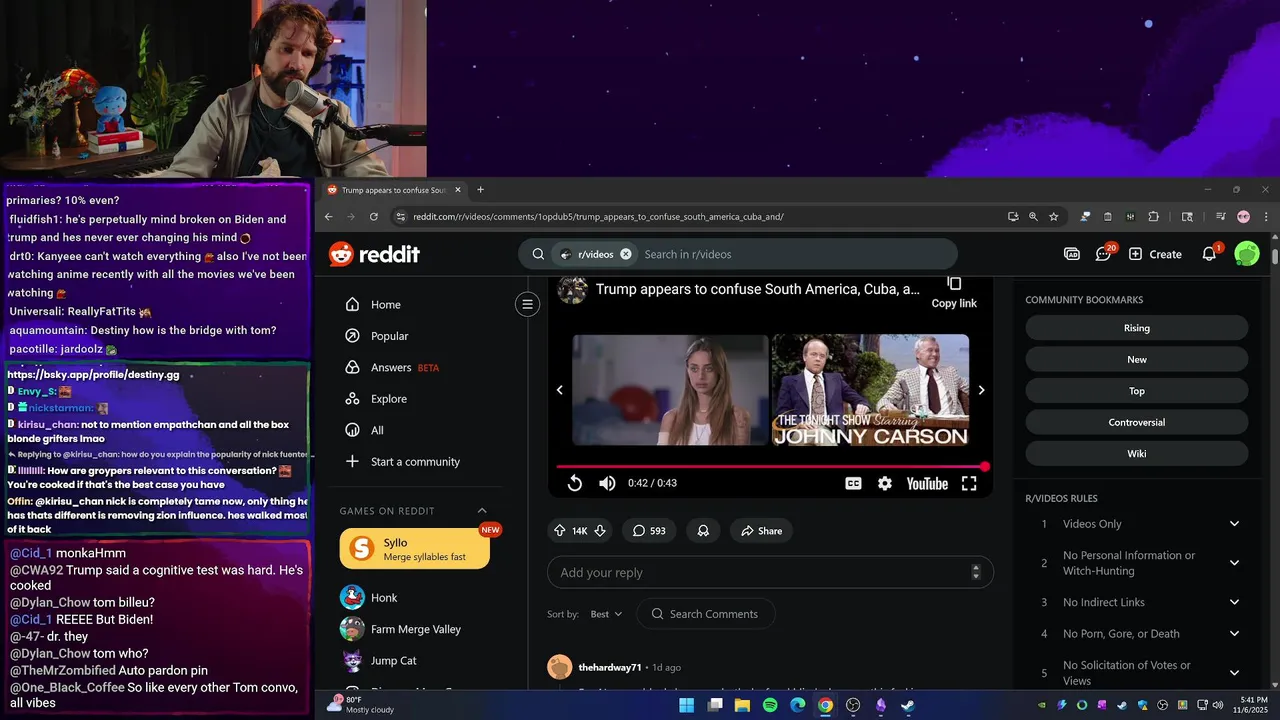The height and width of the screenshot is (720, 1280).
Task: Open YouTube player settings gear
Action: point(885,483)
